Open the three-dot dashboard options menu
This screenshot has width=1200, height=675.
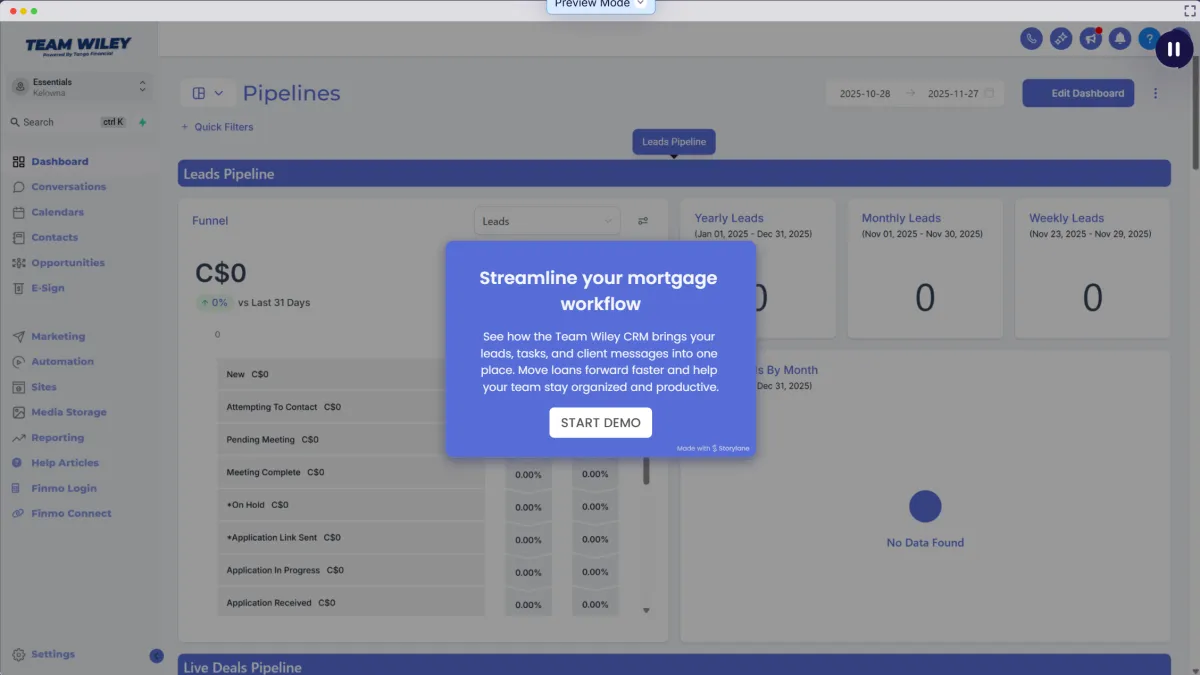pos(1156,93)
